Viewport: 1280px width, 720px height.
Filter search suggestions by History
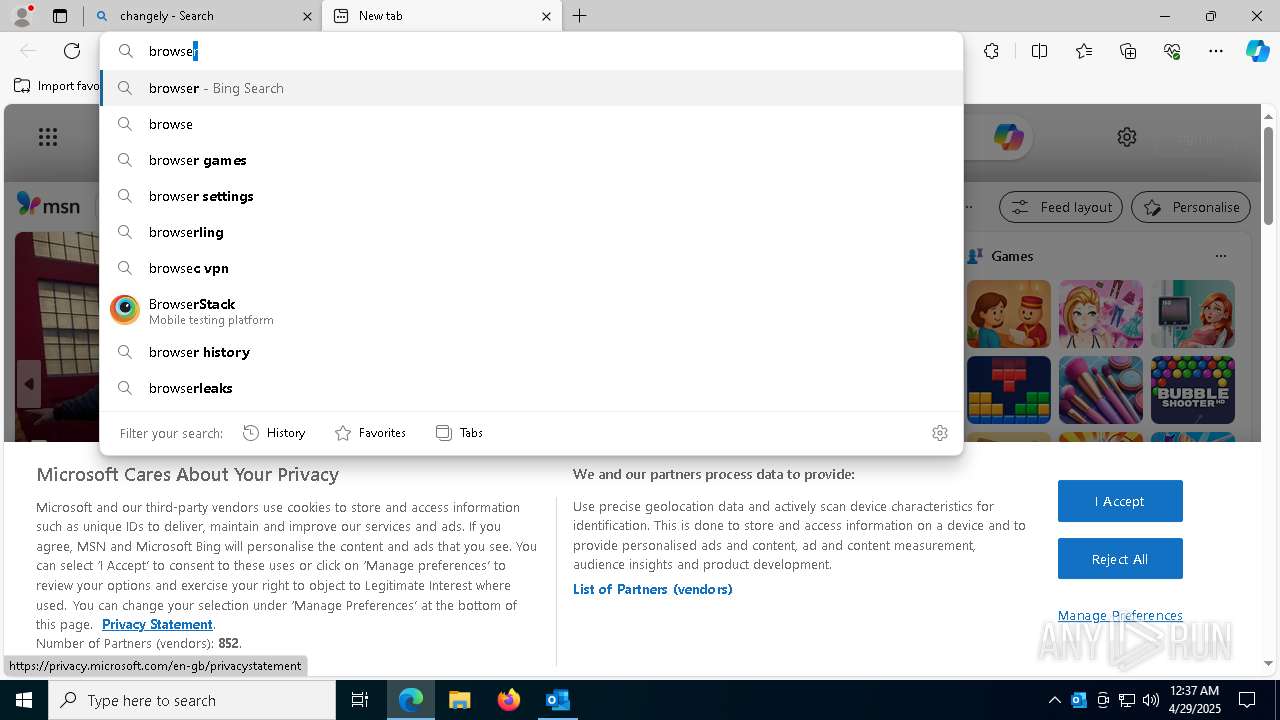tap(274, 433)
